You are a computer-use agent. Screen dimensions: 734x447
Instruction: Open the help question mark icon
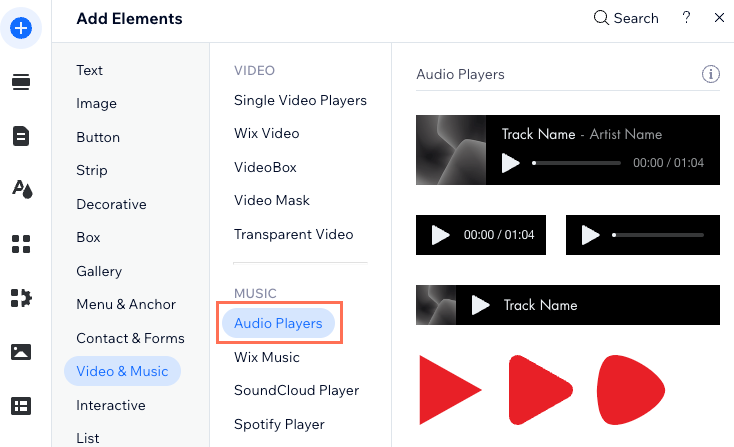(x=686, y=18)
